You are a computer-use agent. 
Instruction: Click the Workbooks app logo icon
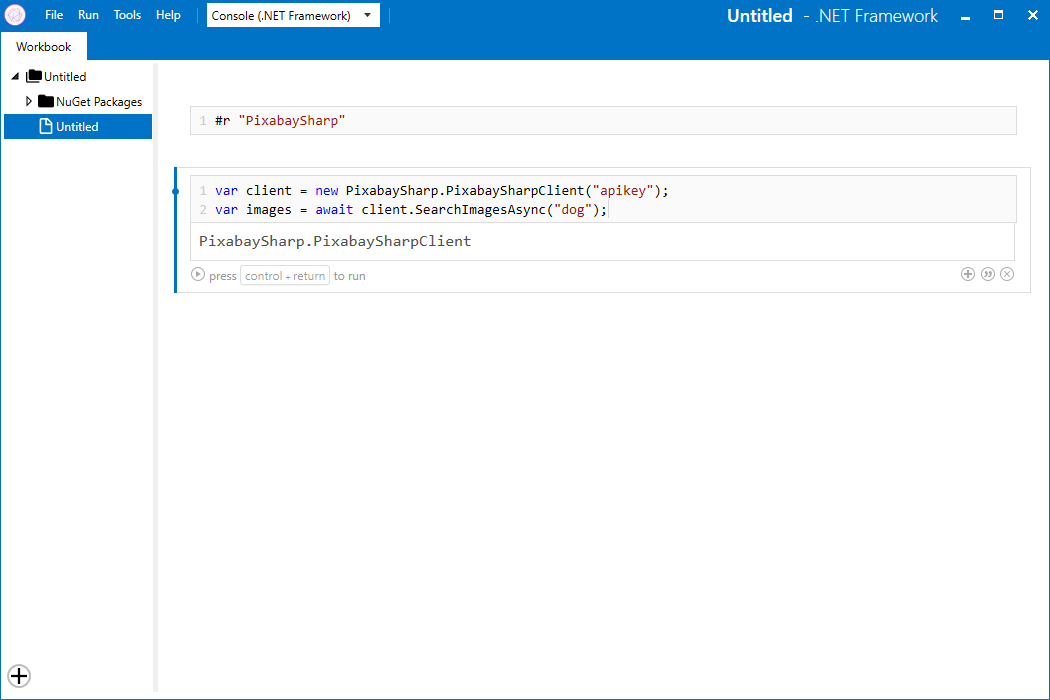(x=15, y=15)
